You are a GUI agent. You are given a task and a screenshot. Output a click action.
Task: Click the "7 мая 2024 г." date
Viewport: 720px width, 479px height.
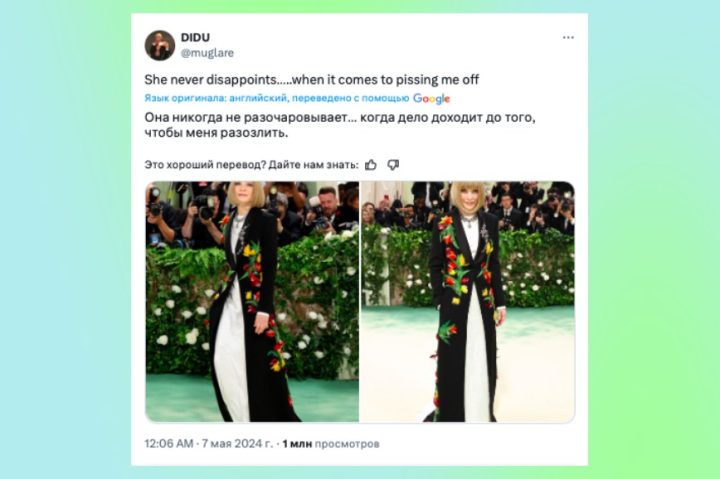(x=237, y=444)
